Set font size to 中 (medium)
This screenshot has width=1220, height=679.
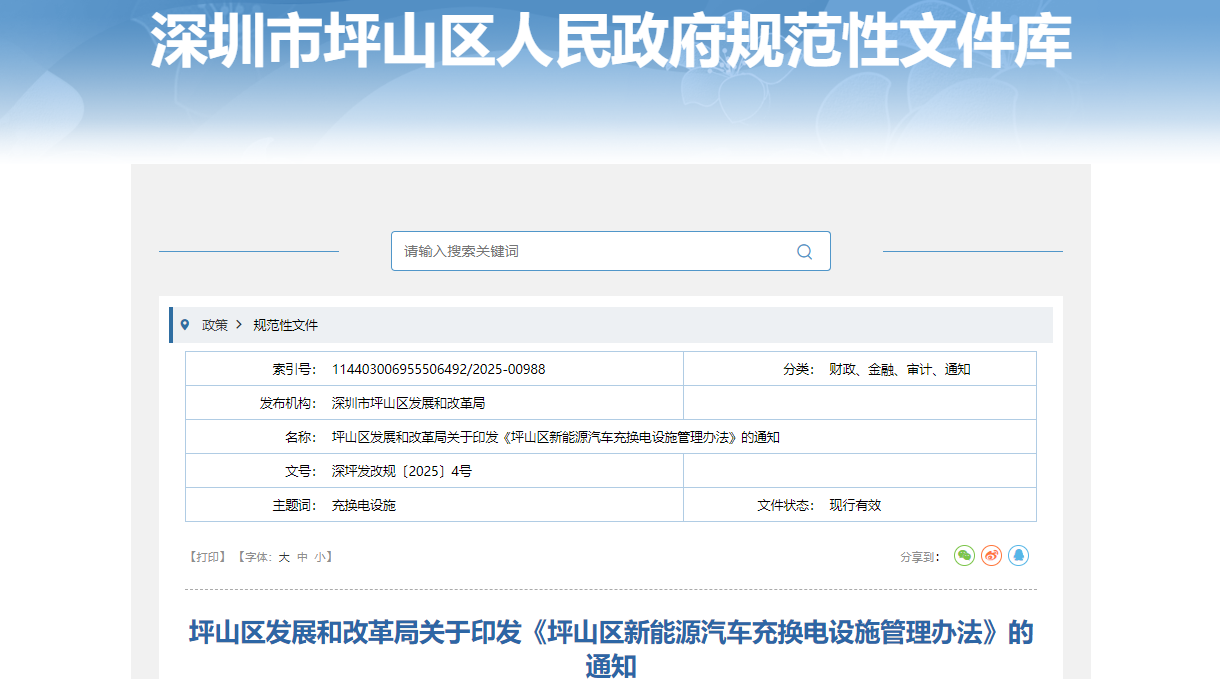coord(302,557)
